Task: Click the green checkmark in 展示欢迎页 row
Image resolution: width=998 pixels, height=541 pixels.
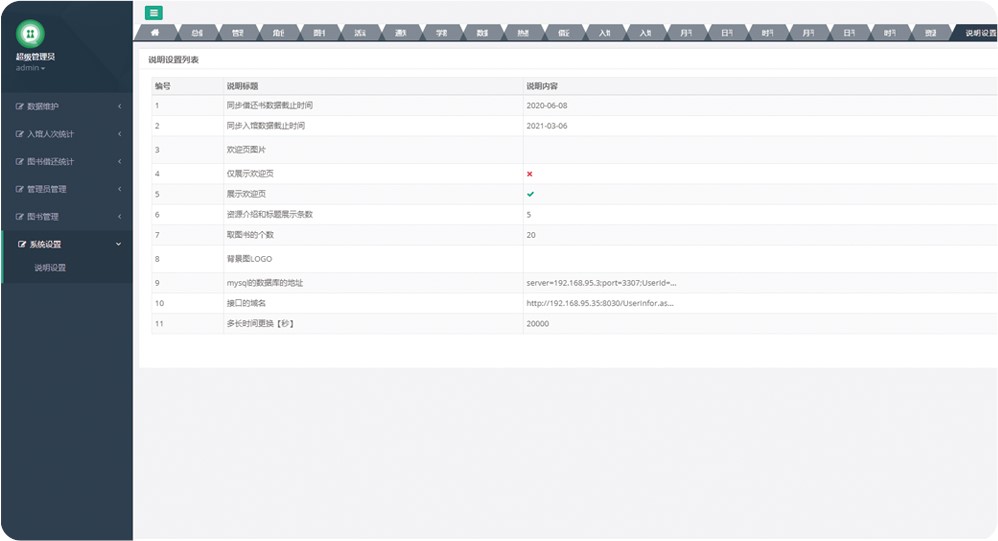Action: click(530, 194)
